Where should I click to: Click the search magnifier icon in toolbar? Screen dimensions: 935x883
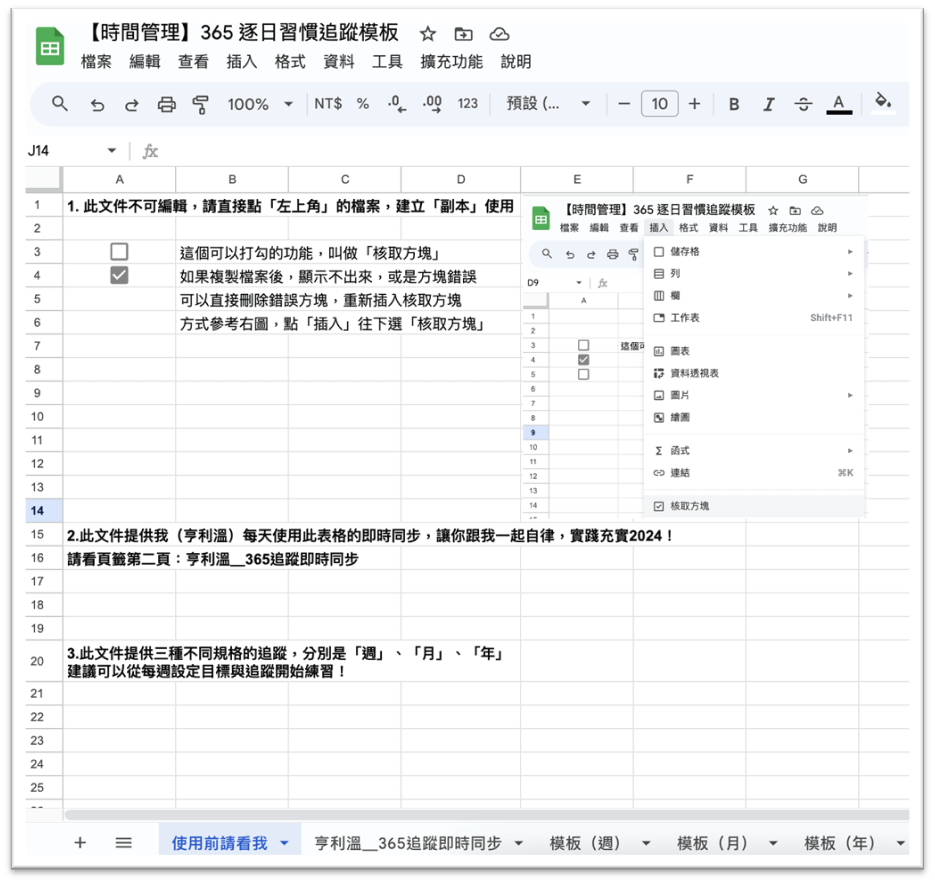60,104
